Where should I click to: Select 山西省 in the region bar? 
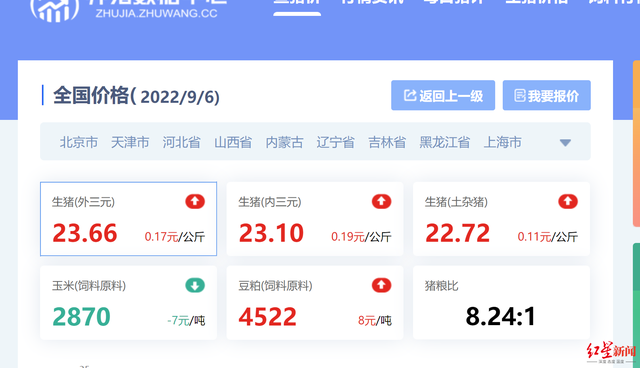click(233, 142)
